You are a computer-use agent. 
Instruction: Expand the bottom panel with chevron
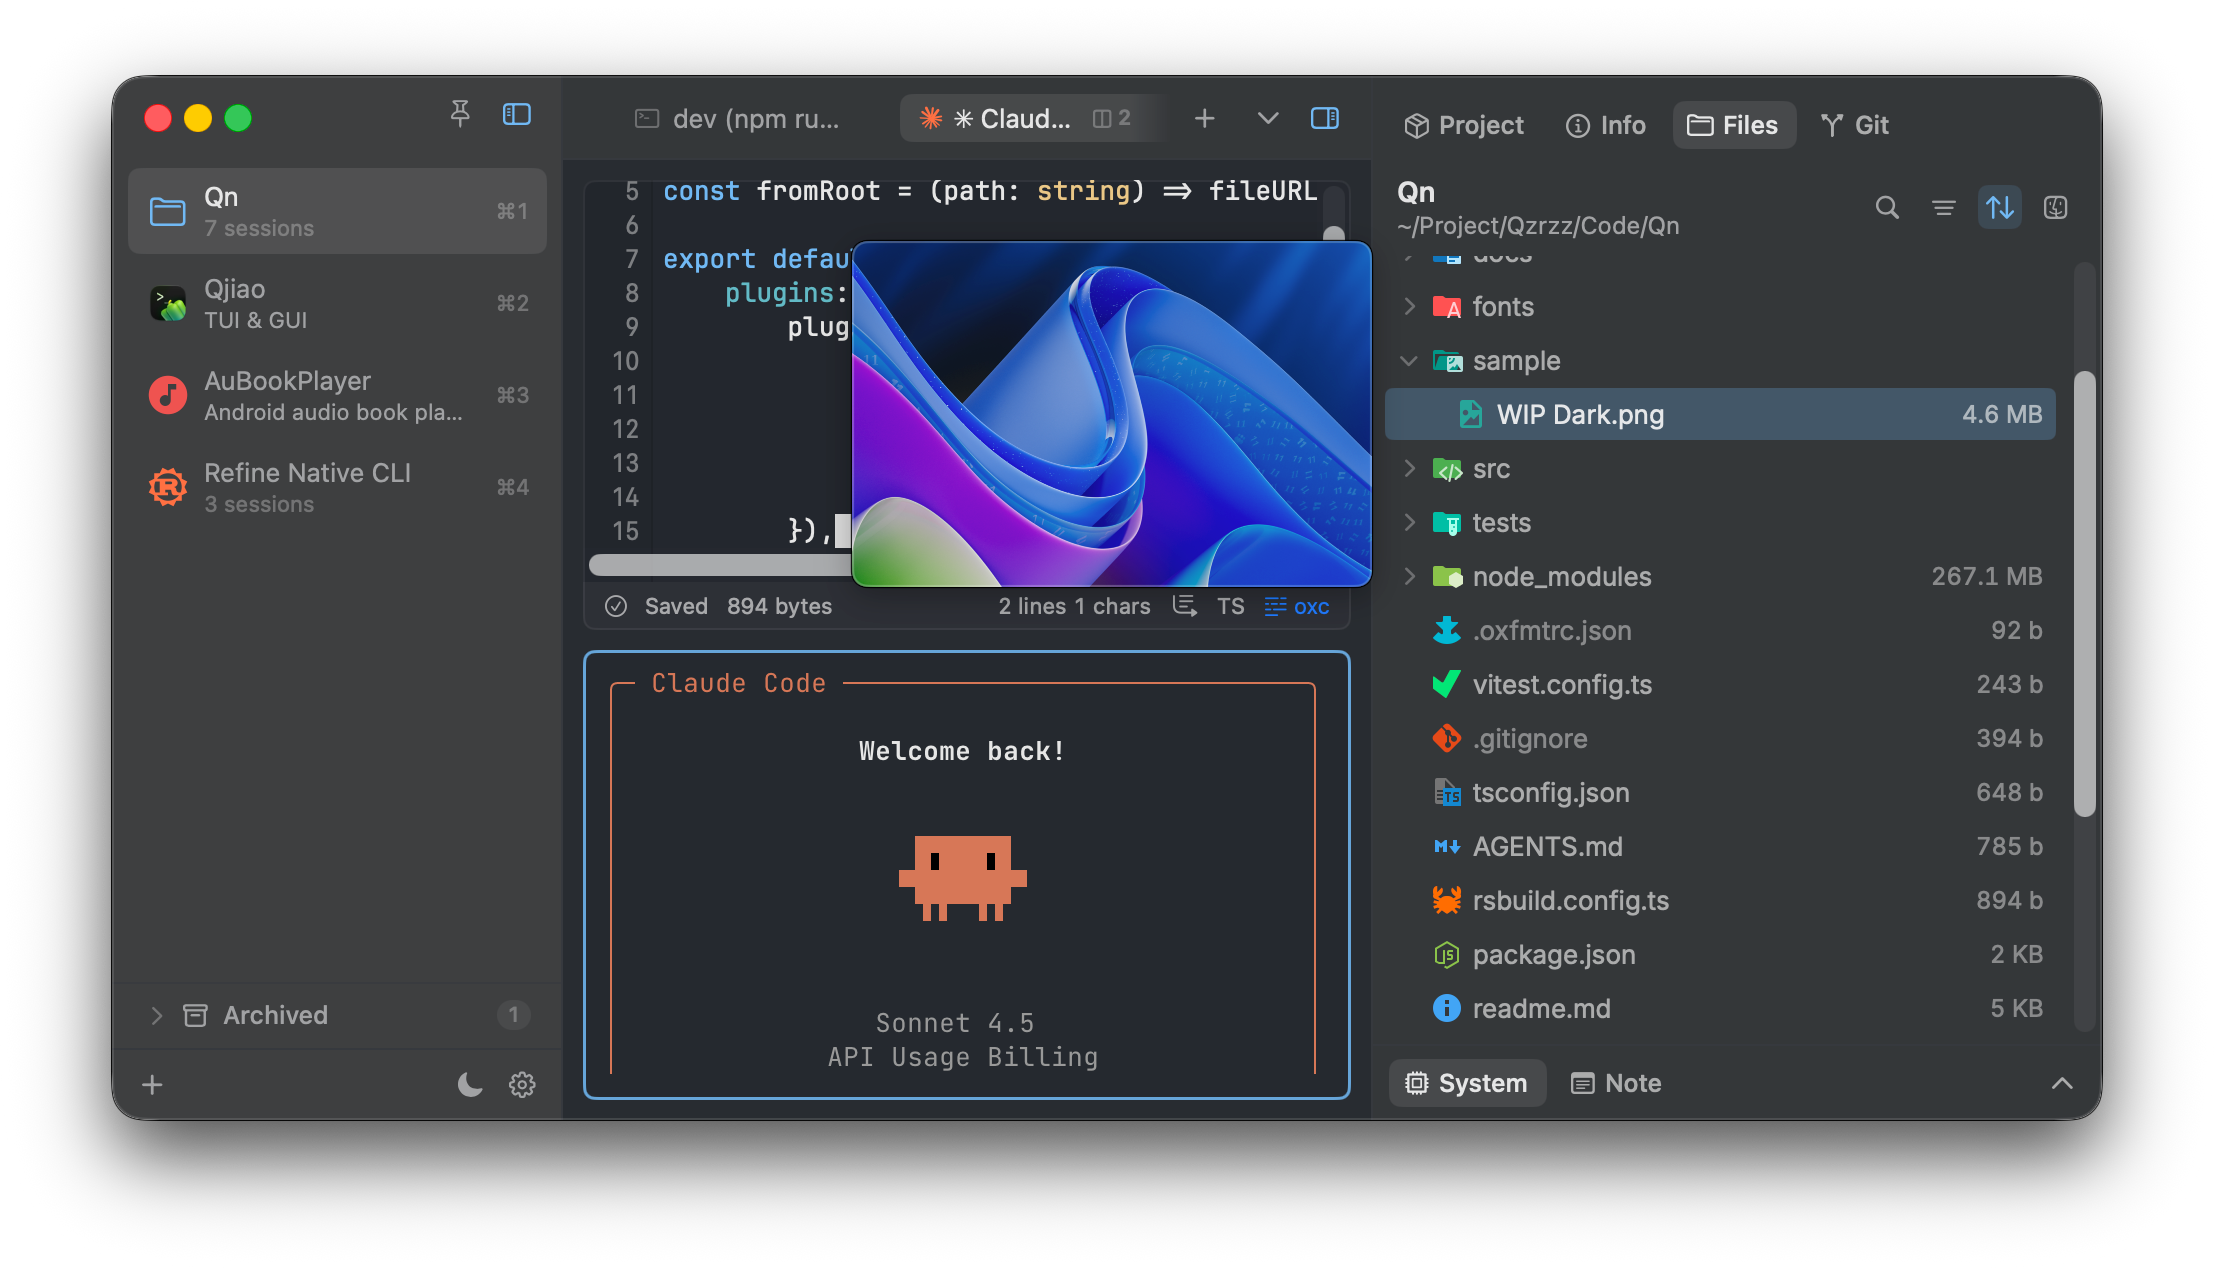2062,1083
